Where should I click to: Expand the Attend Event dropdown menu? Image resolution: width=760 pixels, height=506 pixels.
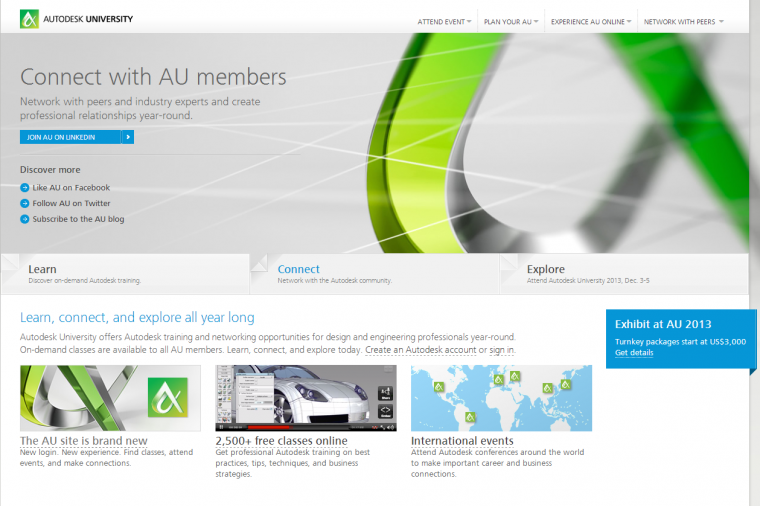tap(444, 21)
